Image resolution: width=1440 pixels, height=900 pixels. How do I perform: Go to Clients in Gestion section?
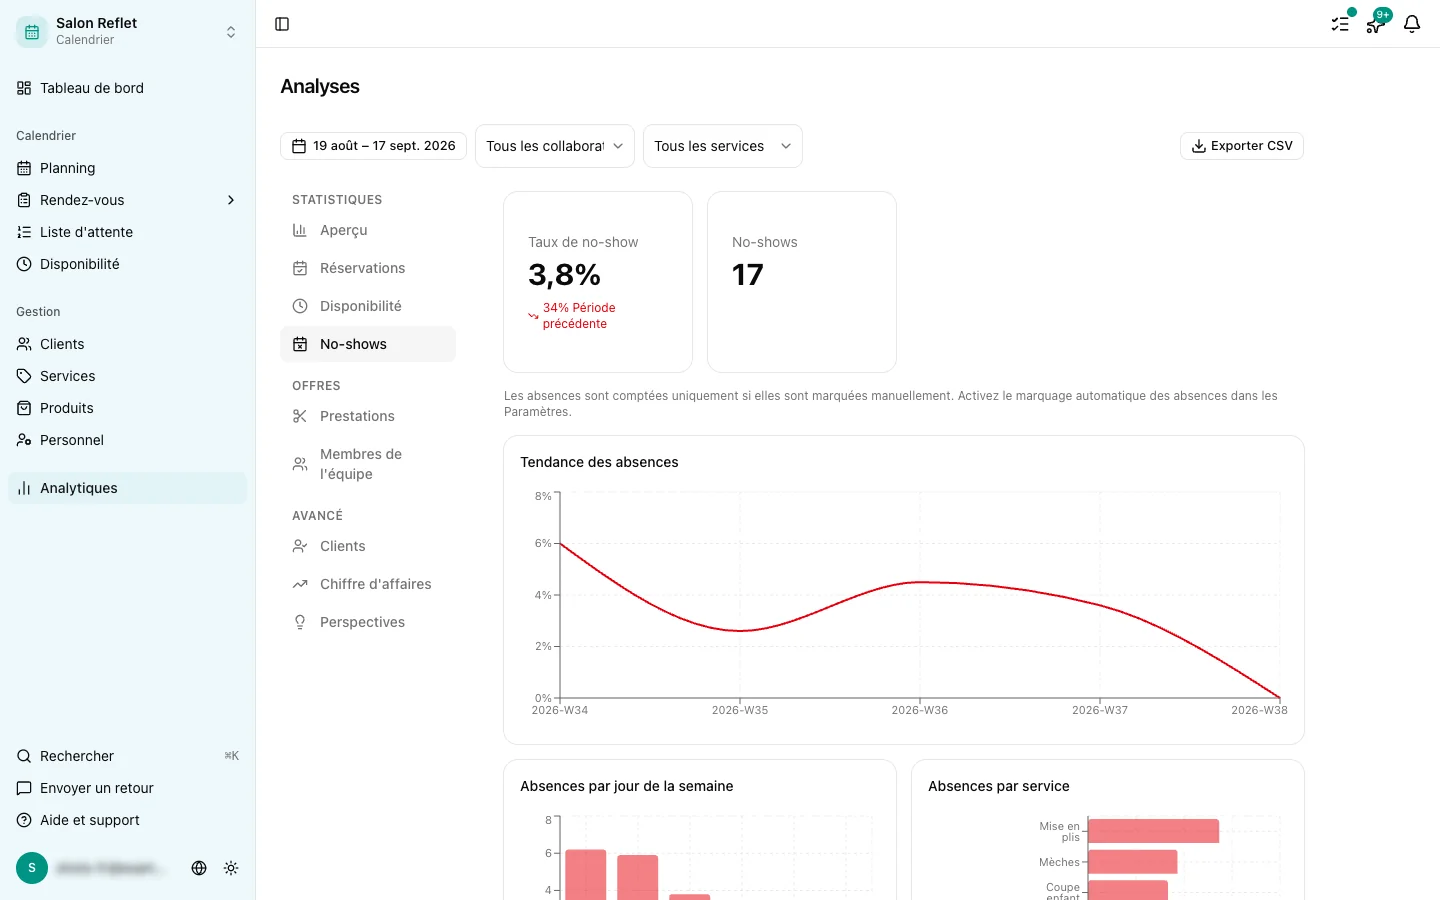pos(127,344)
